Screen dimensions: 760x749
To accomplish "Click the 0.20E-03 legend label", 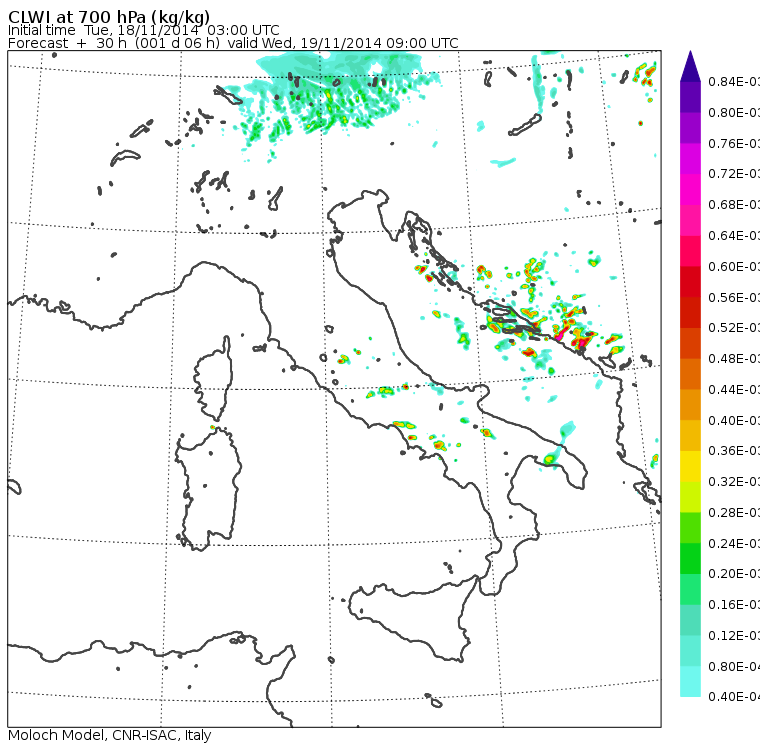I will click(x=734, y=574).
